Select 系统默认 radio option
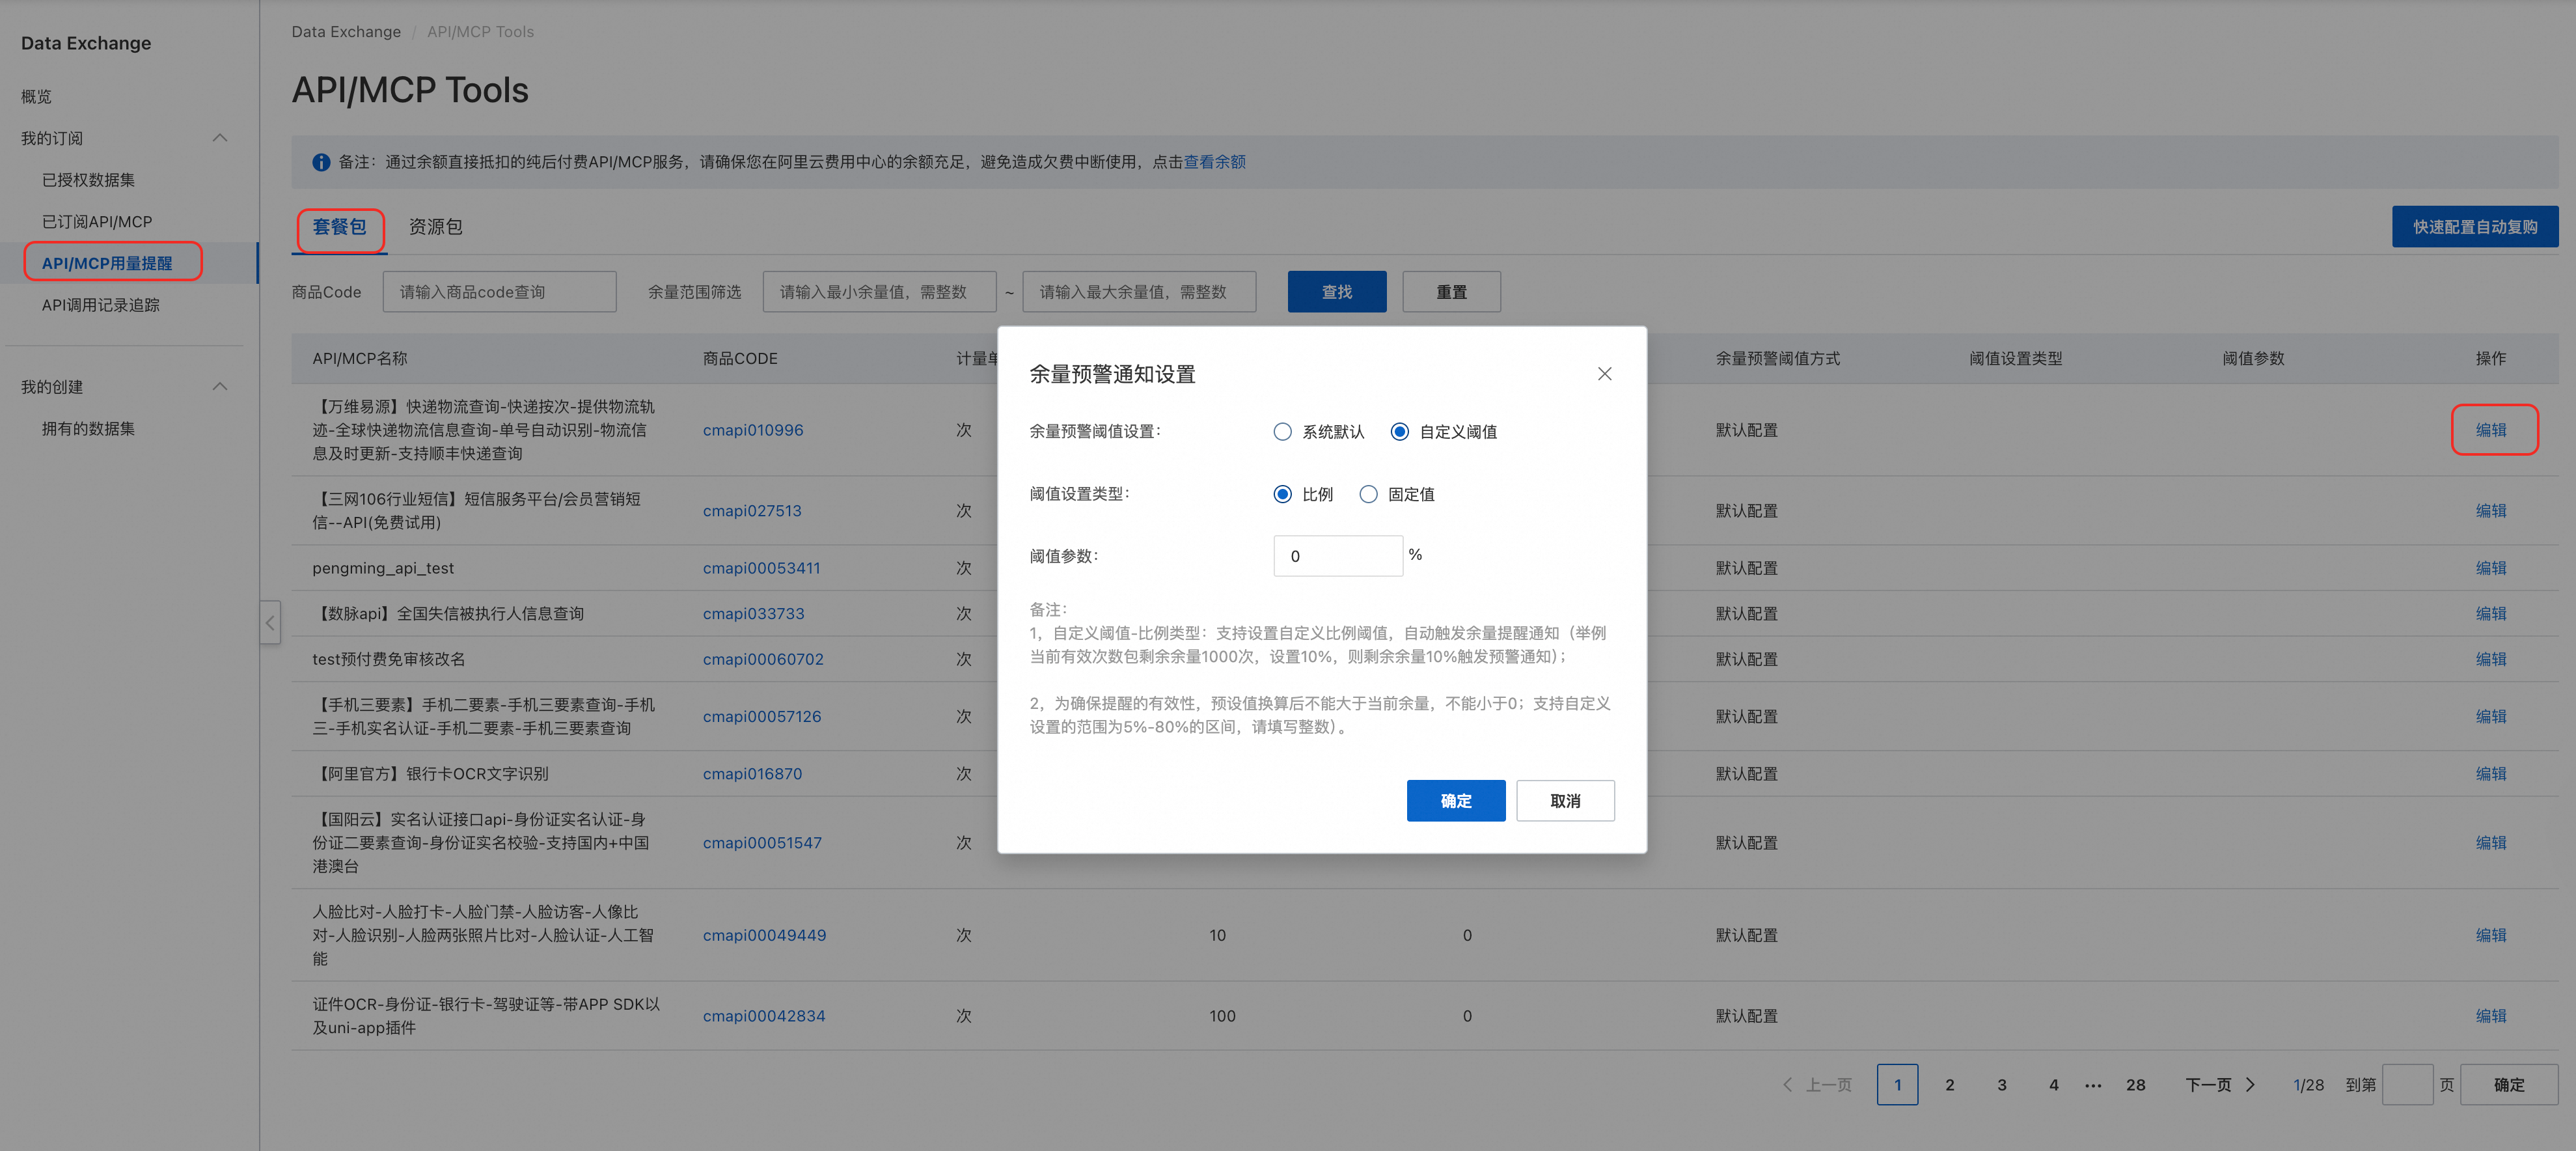This screenshot has height=1151, width=2576. pos(1282,432)
